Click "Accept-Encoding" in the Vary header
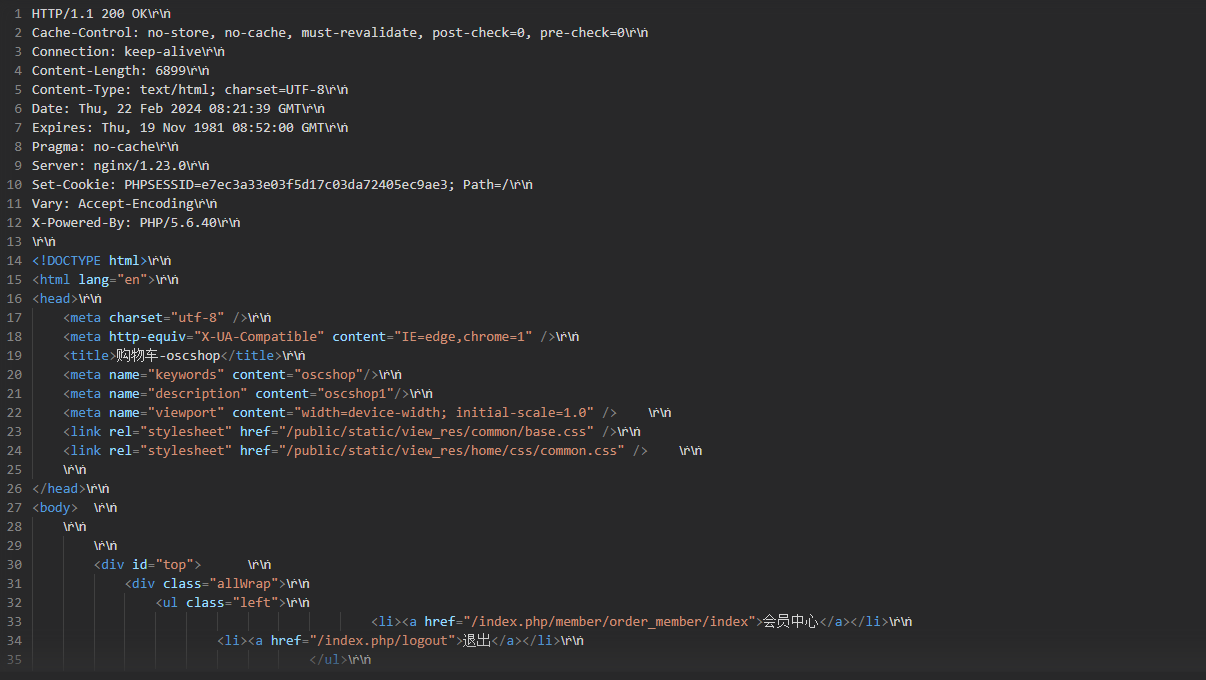This screenshot has width=1206, height=680. pyautogui.click(x=136, y=204)
